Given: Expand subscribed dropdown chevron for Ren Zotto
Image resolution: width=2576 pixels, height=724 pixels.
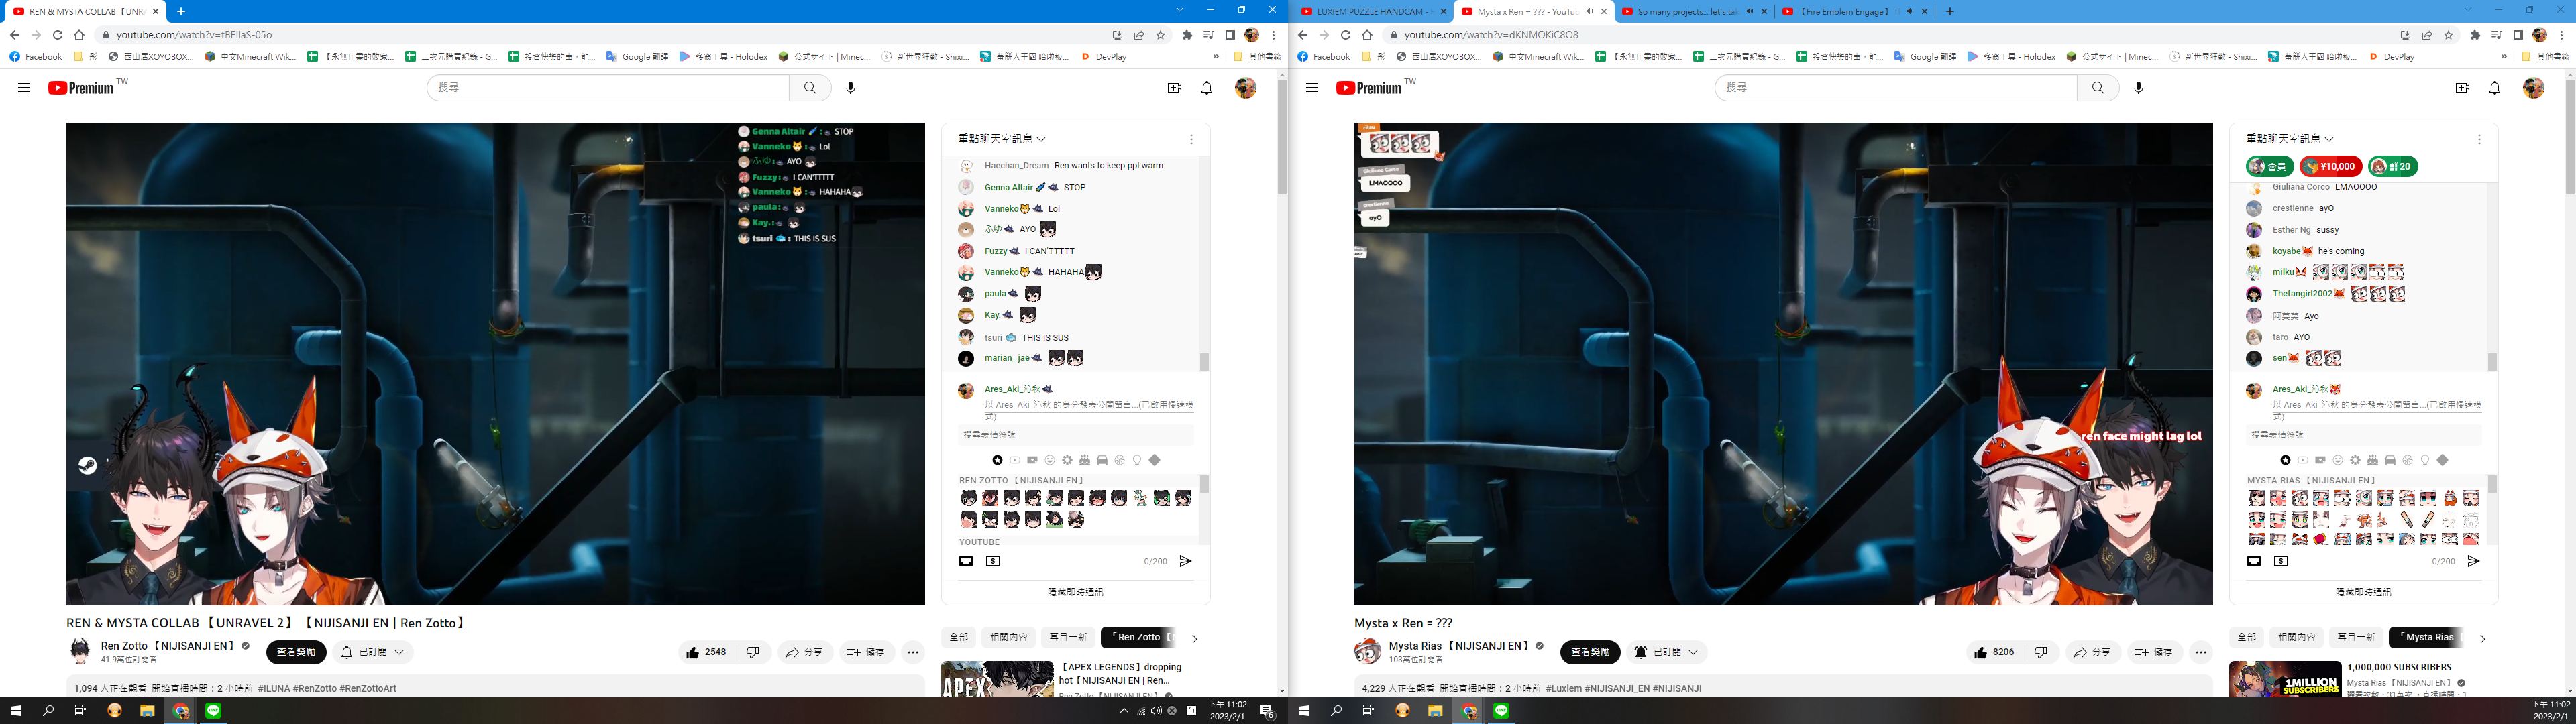Looking at the screenshot, I should click(x=399, y=652).
